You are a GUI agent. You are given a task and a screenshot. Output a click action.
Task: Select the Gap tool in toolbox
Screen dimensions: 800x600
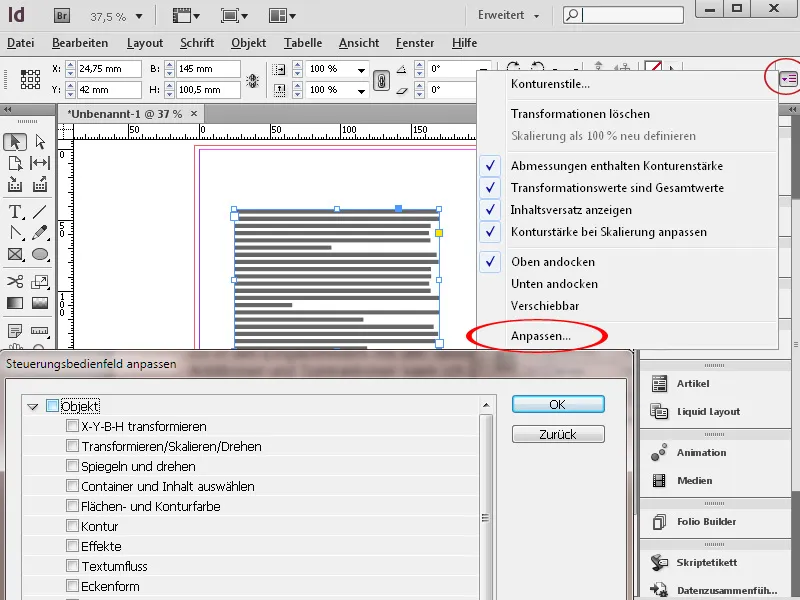(x=40, y=163)
